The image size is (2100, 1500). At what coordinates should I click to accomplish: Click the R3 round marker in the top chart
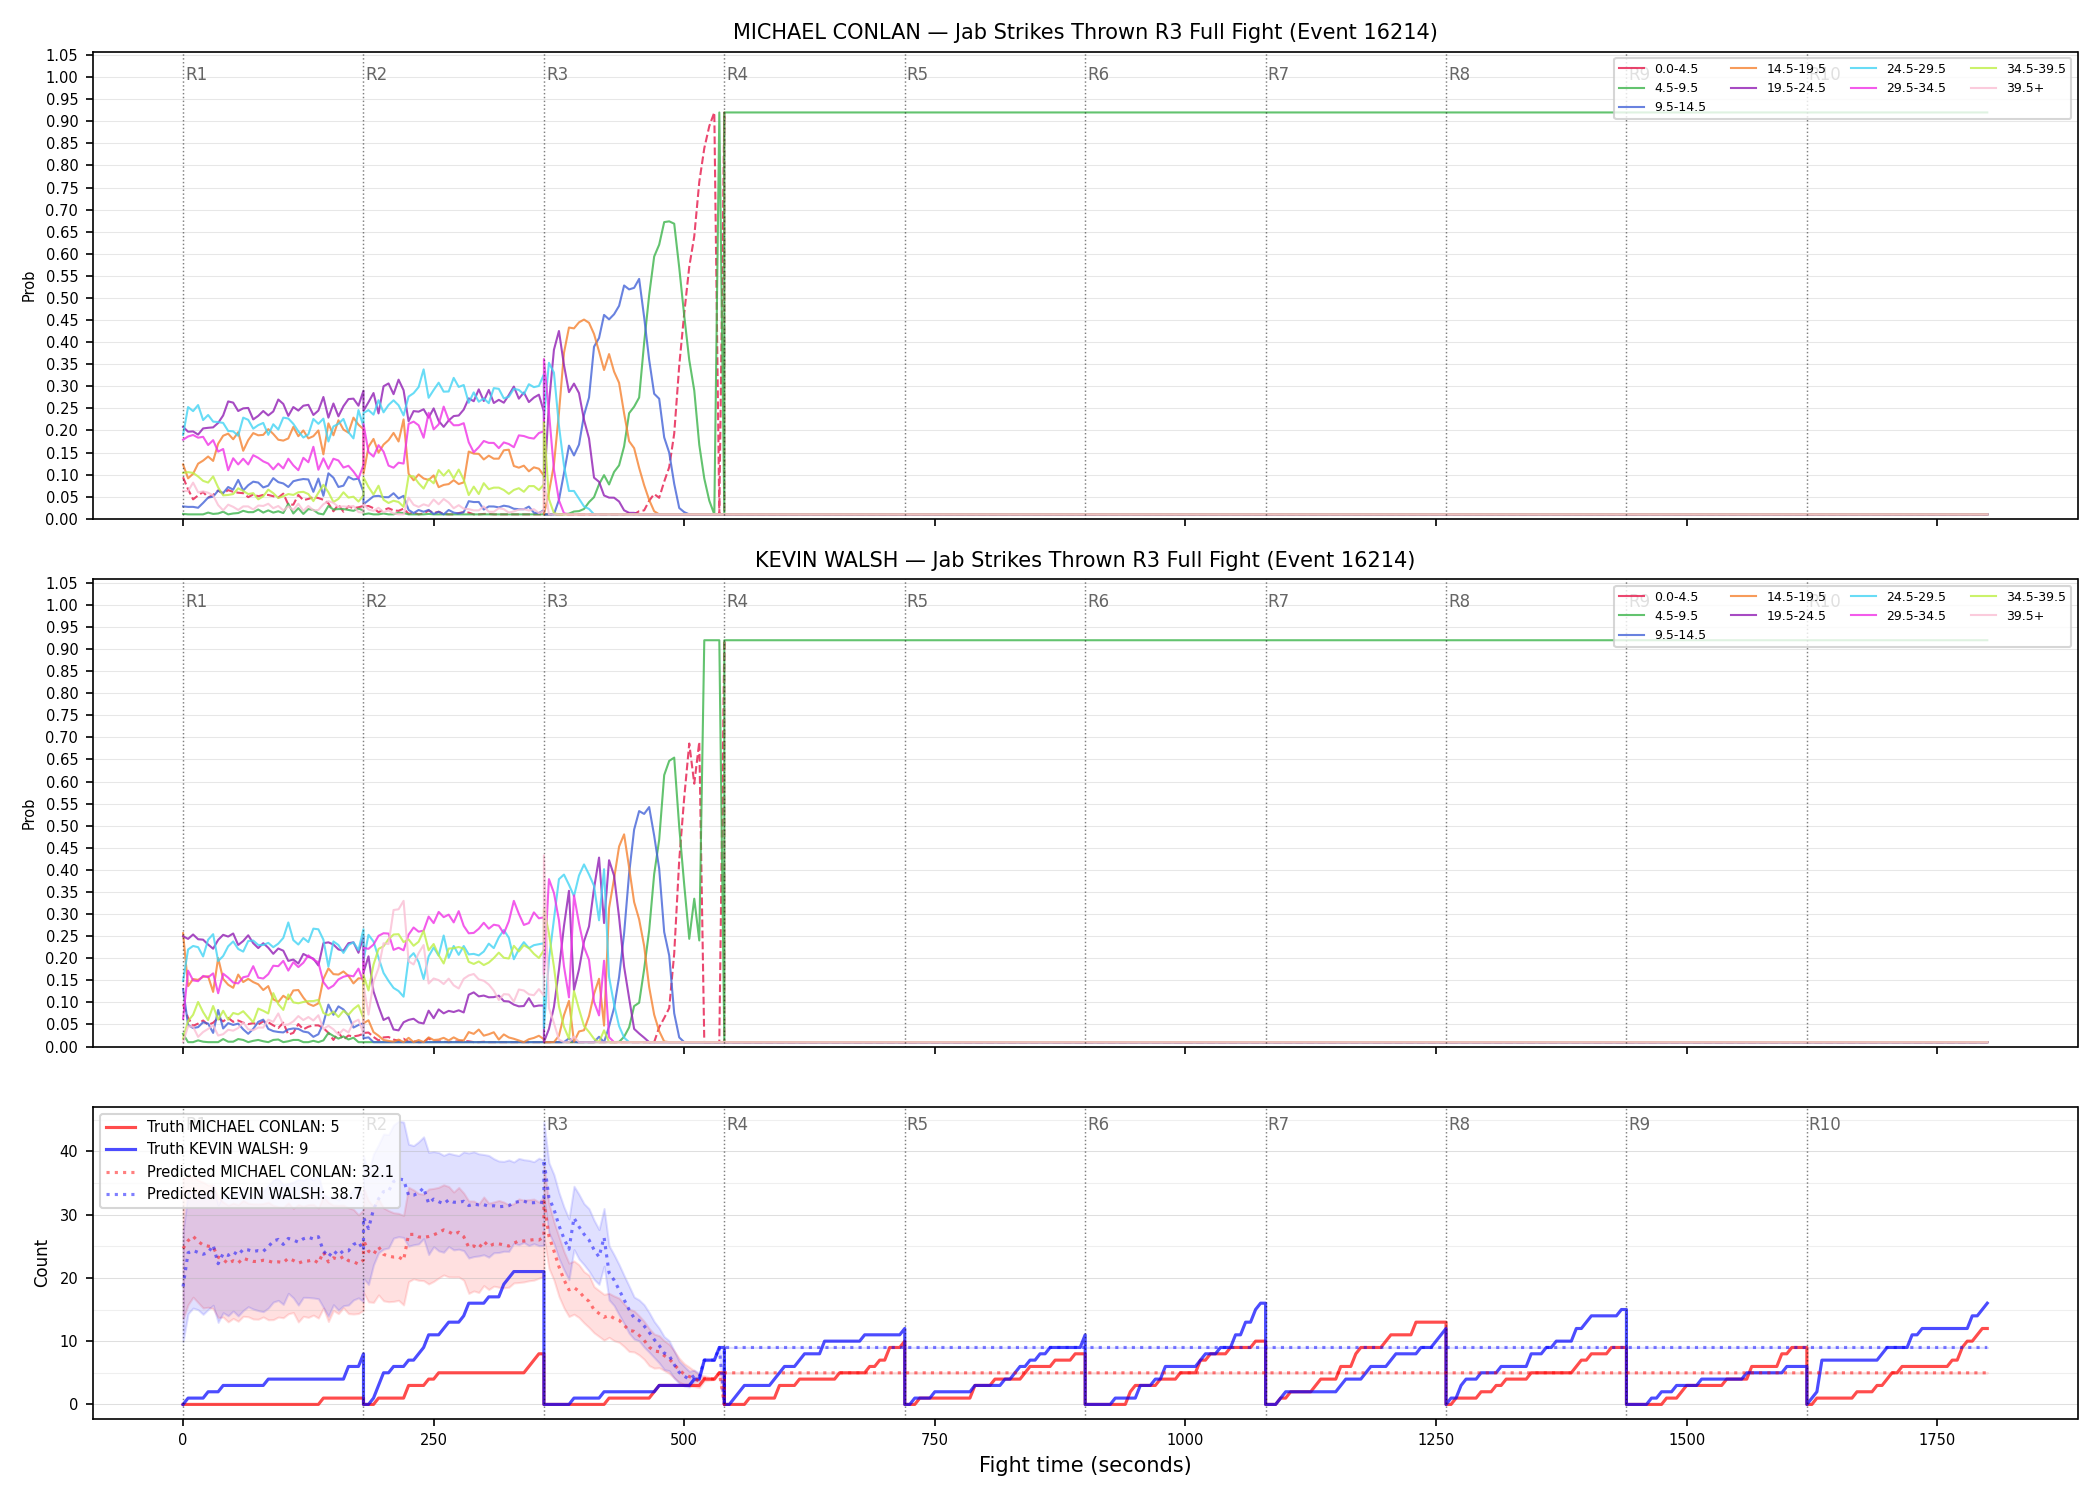557,74
